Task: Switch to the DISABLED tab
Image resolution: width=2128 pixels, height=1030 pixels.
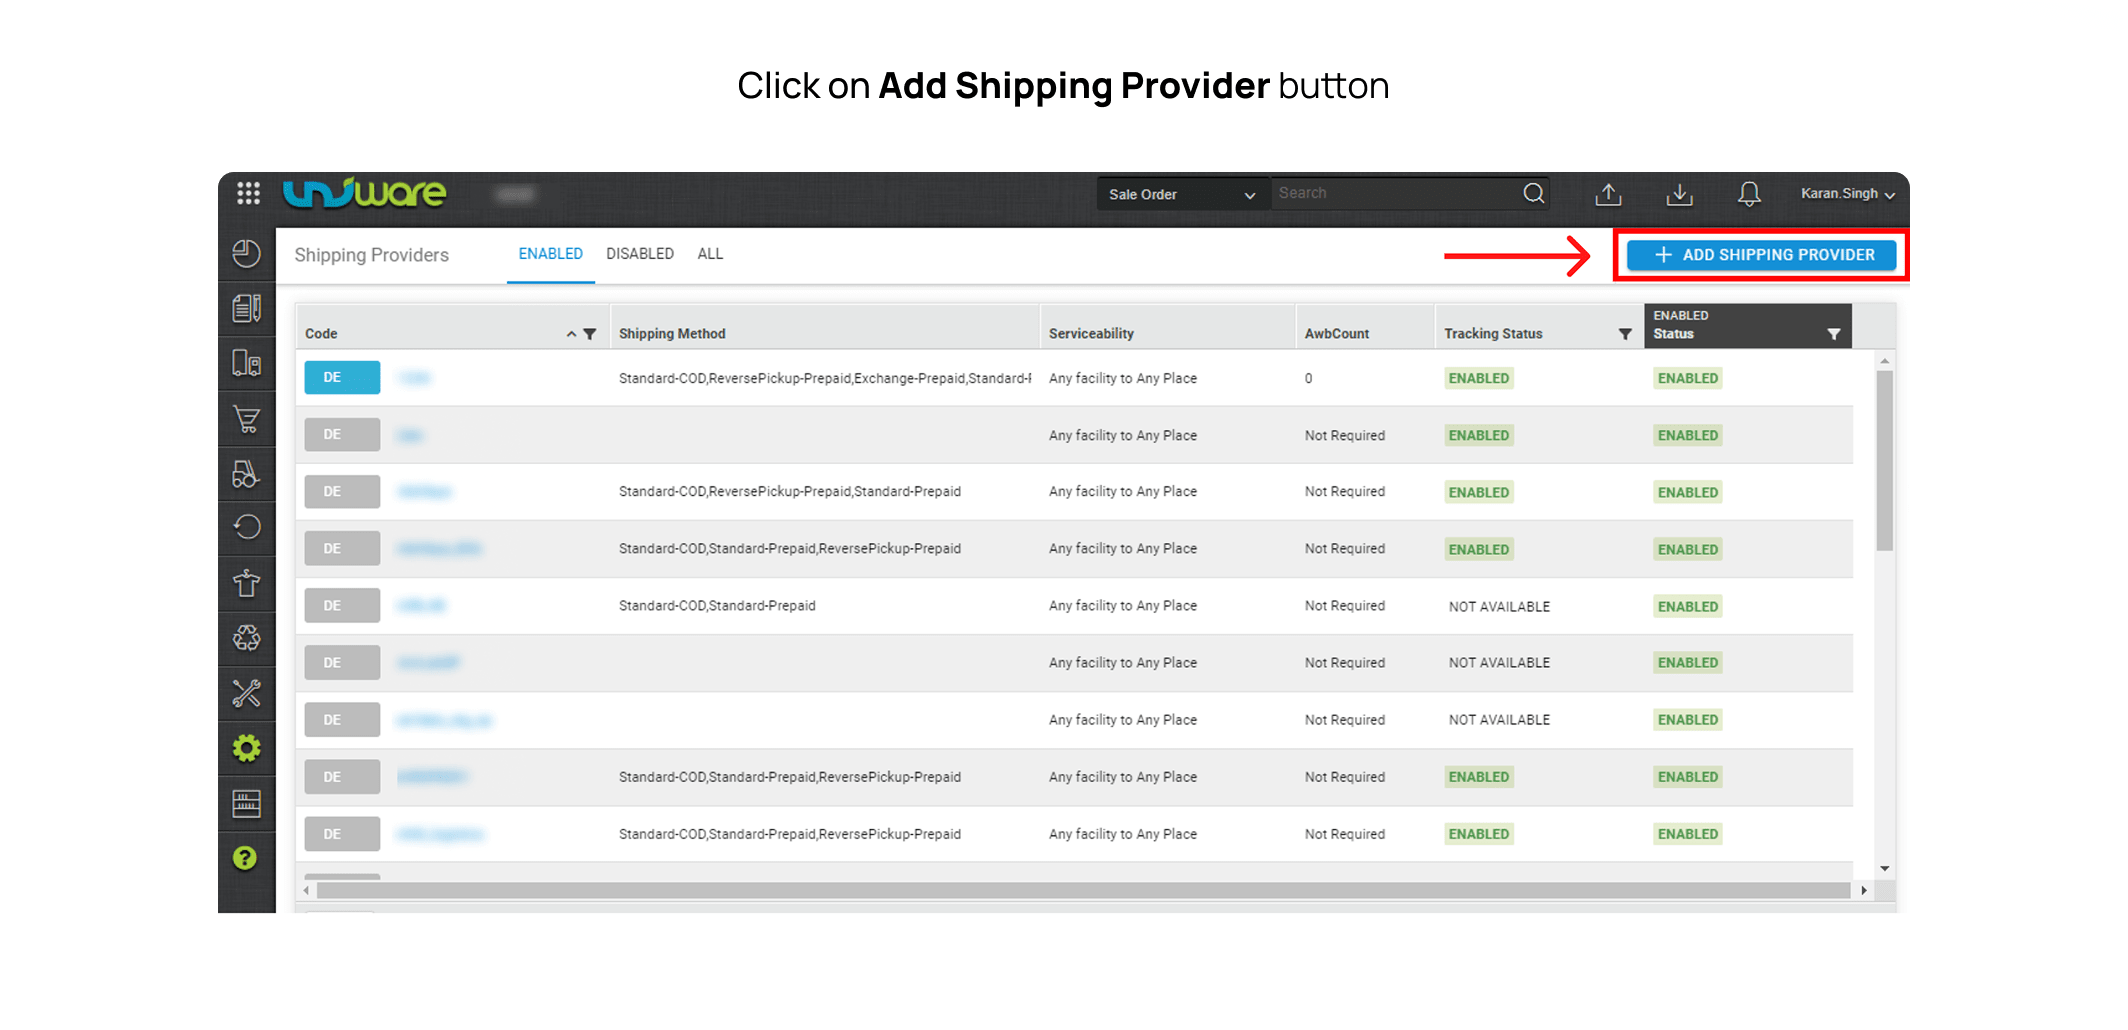Action: tap(640, 254)
